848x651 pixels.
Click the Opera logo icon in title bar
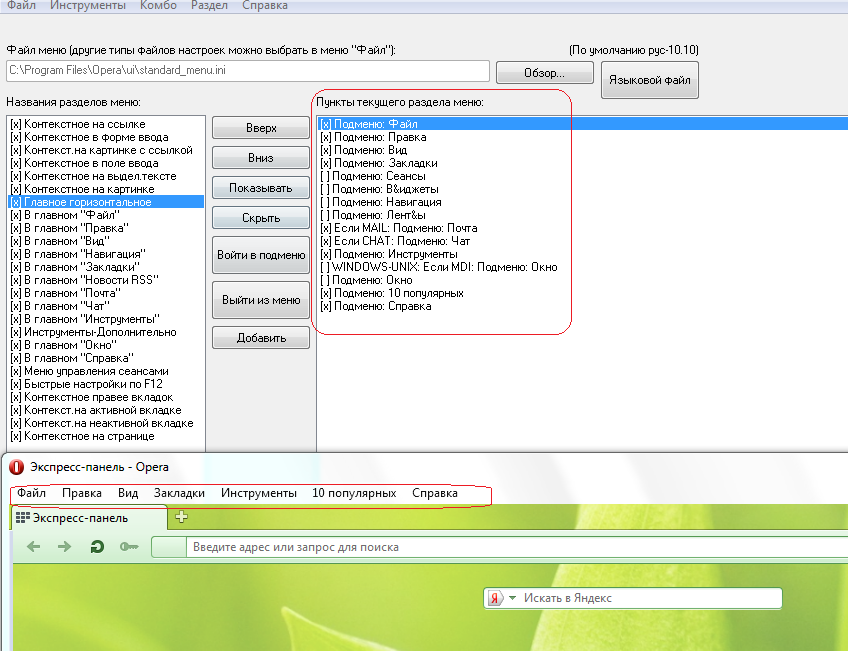pos(16,467)
